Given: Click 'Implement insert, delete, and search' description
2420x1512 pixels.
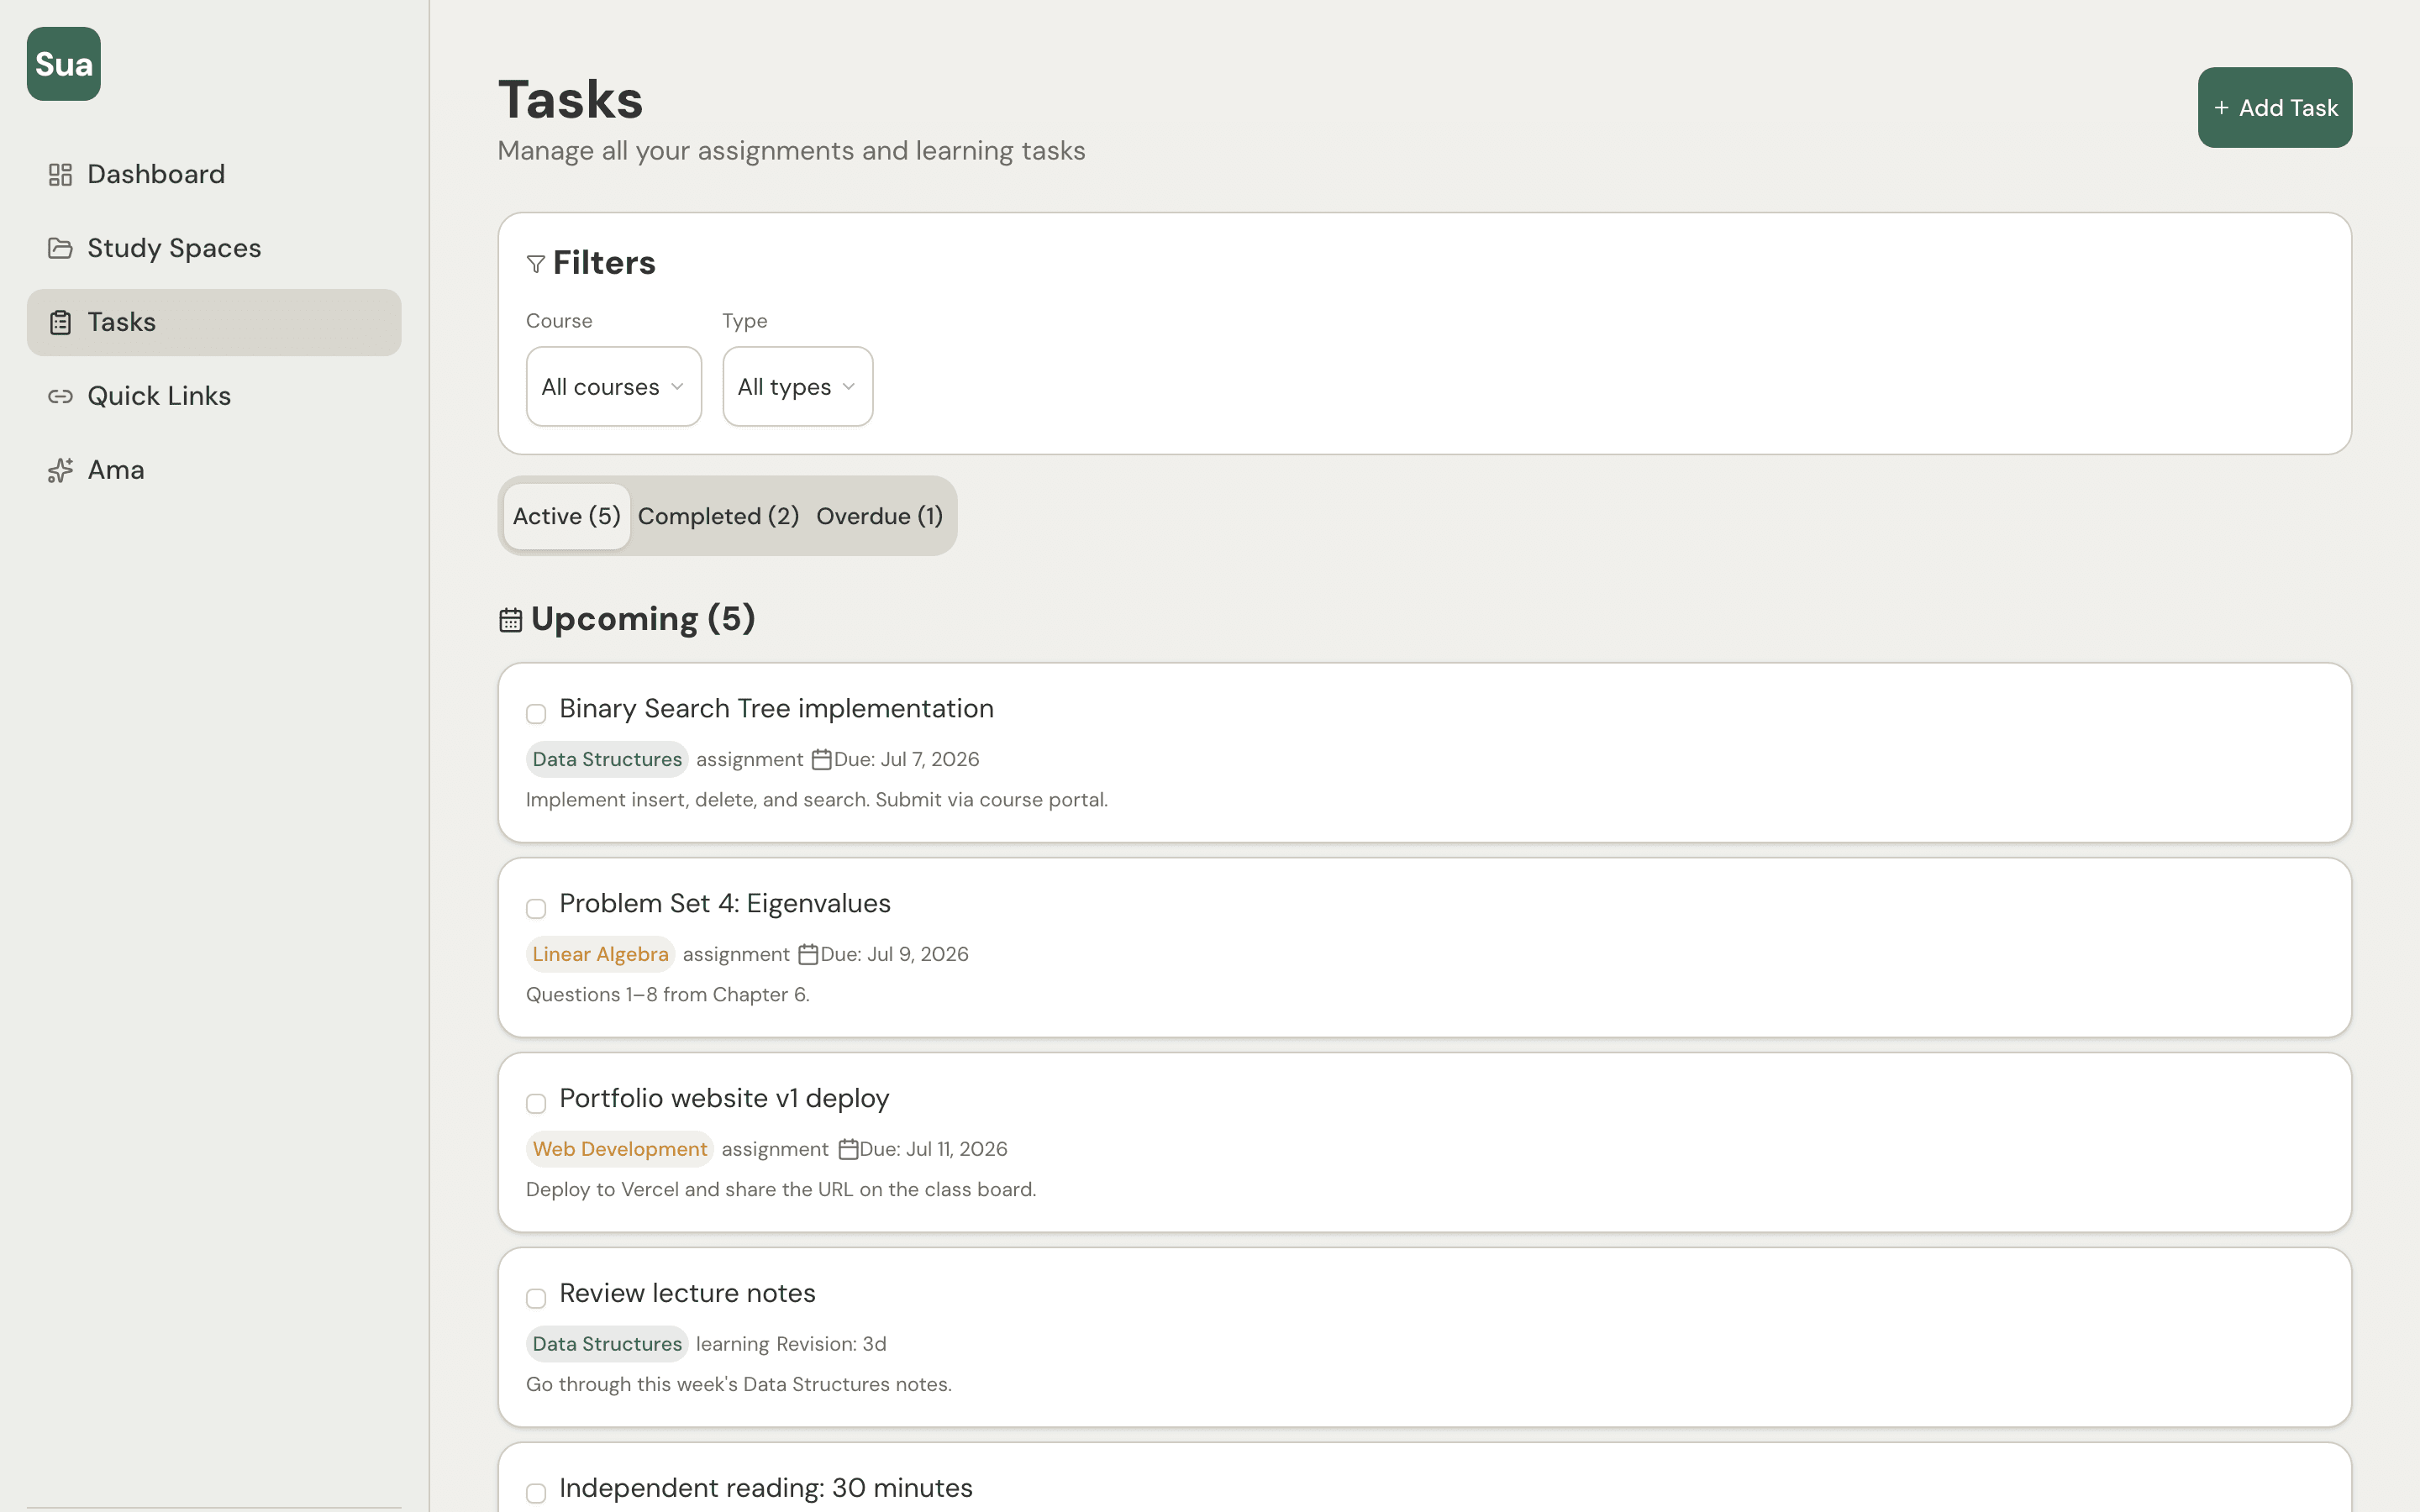Looking at the screenshot, I should [817, 800].
